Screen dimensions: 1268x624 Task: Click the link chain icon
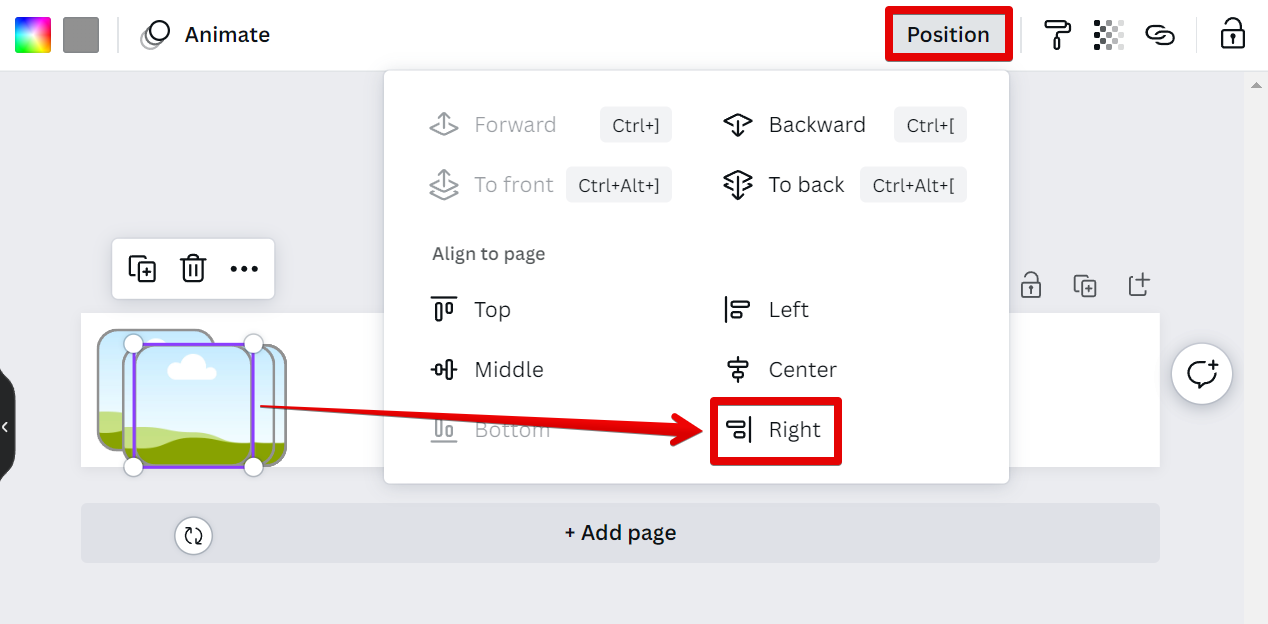pos(1159,35)
